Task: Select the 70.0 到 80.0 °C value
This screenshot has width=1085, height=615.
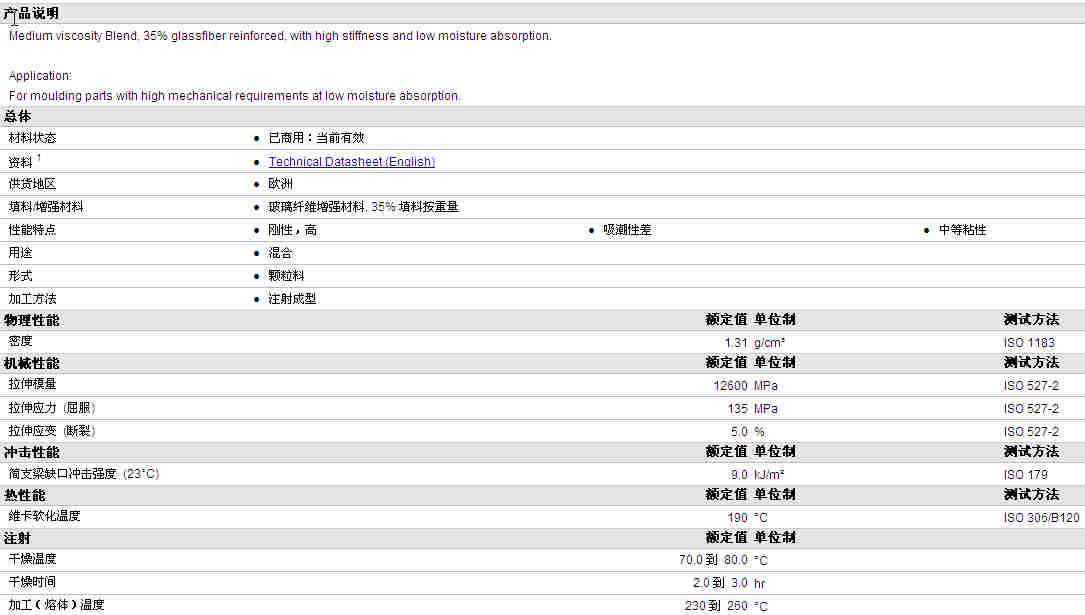Action: coord(723,560)
